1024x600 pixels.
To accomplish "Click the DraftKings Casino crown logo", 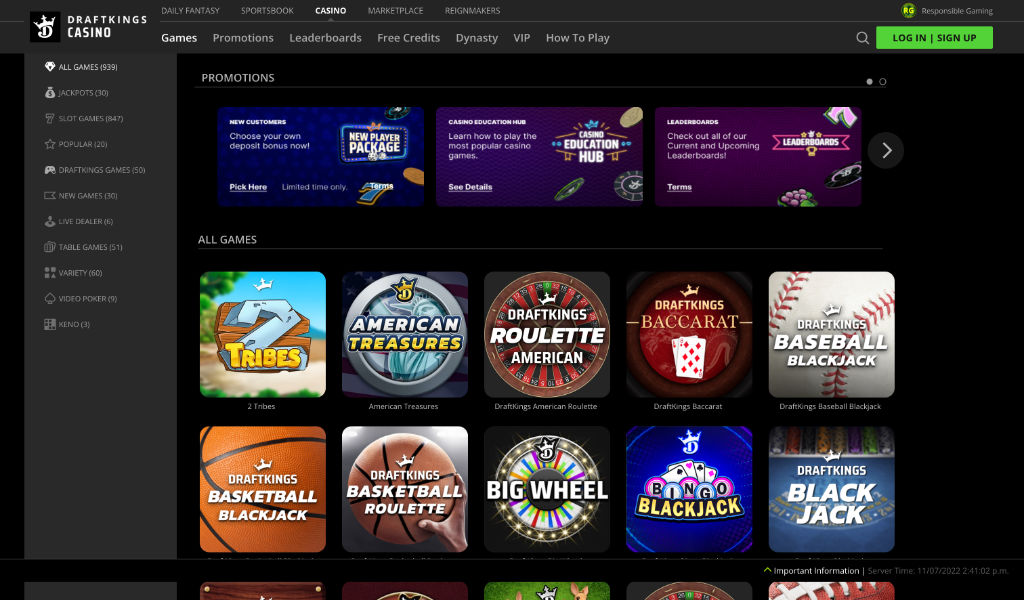I will [45, 27].
